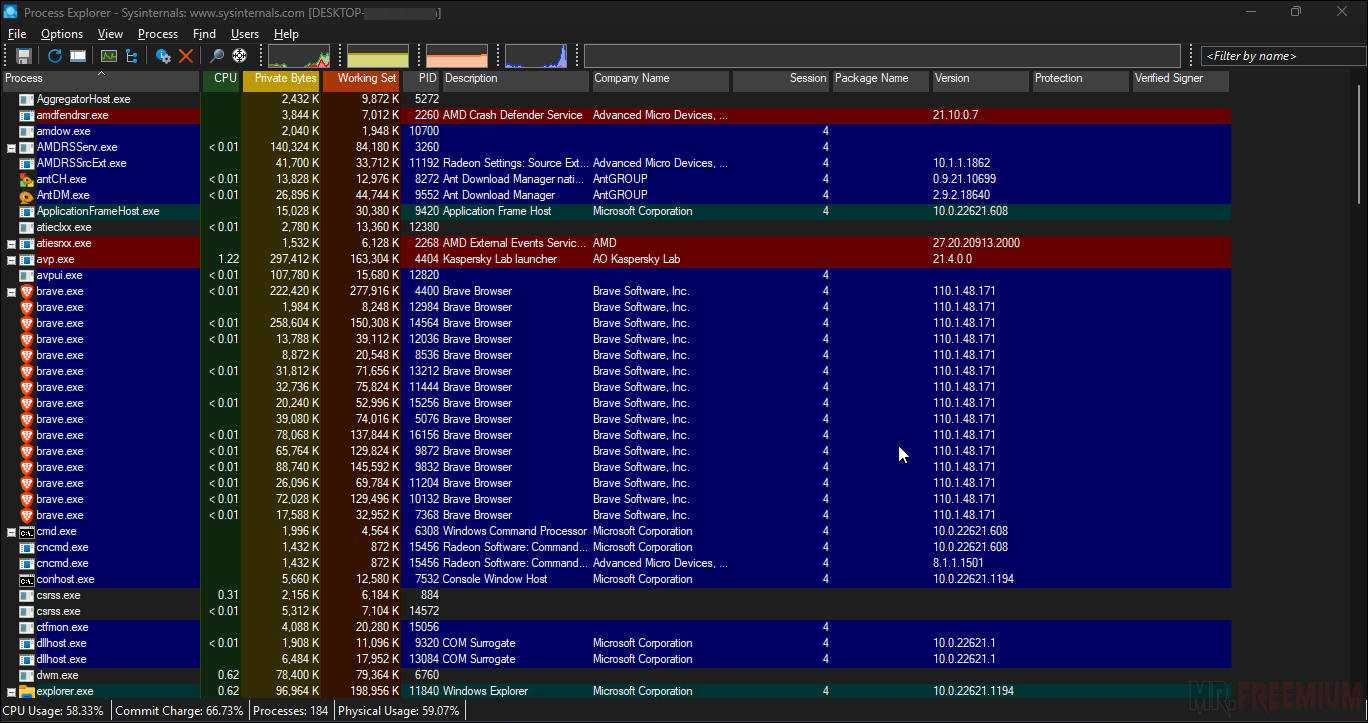Open the Users menu
This screenshot has width=1368, height=723.
coord(245,34)
